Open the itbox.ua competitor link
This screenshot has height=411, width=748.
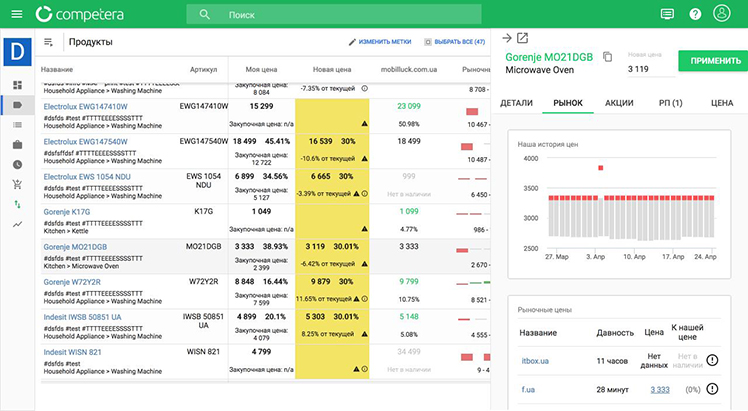click(535, 361)
